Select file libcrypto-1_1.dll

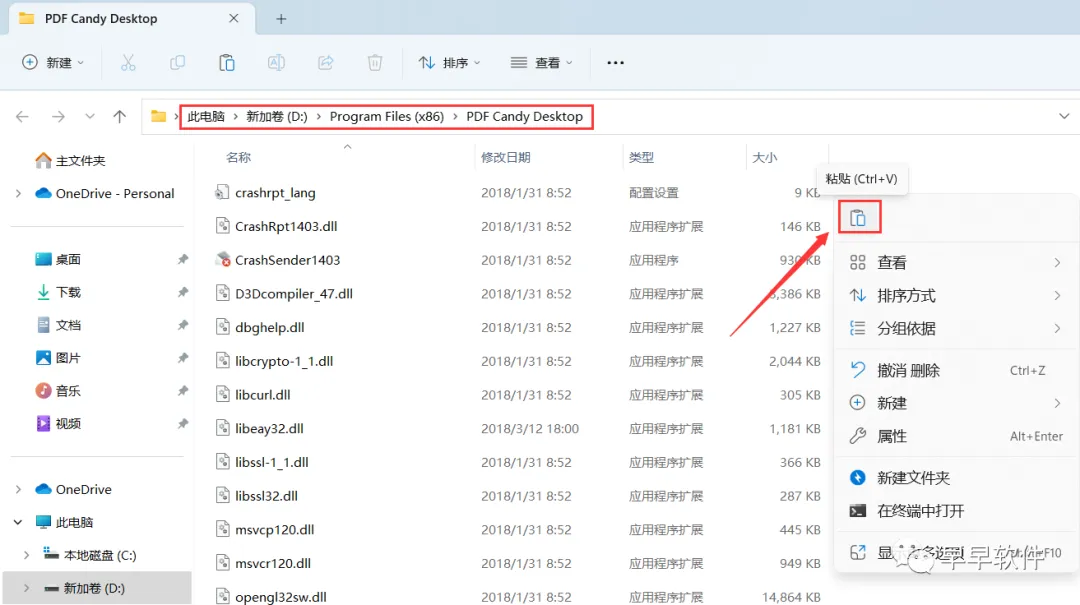(x=284, y=361)
